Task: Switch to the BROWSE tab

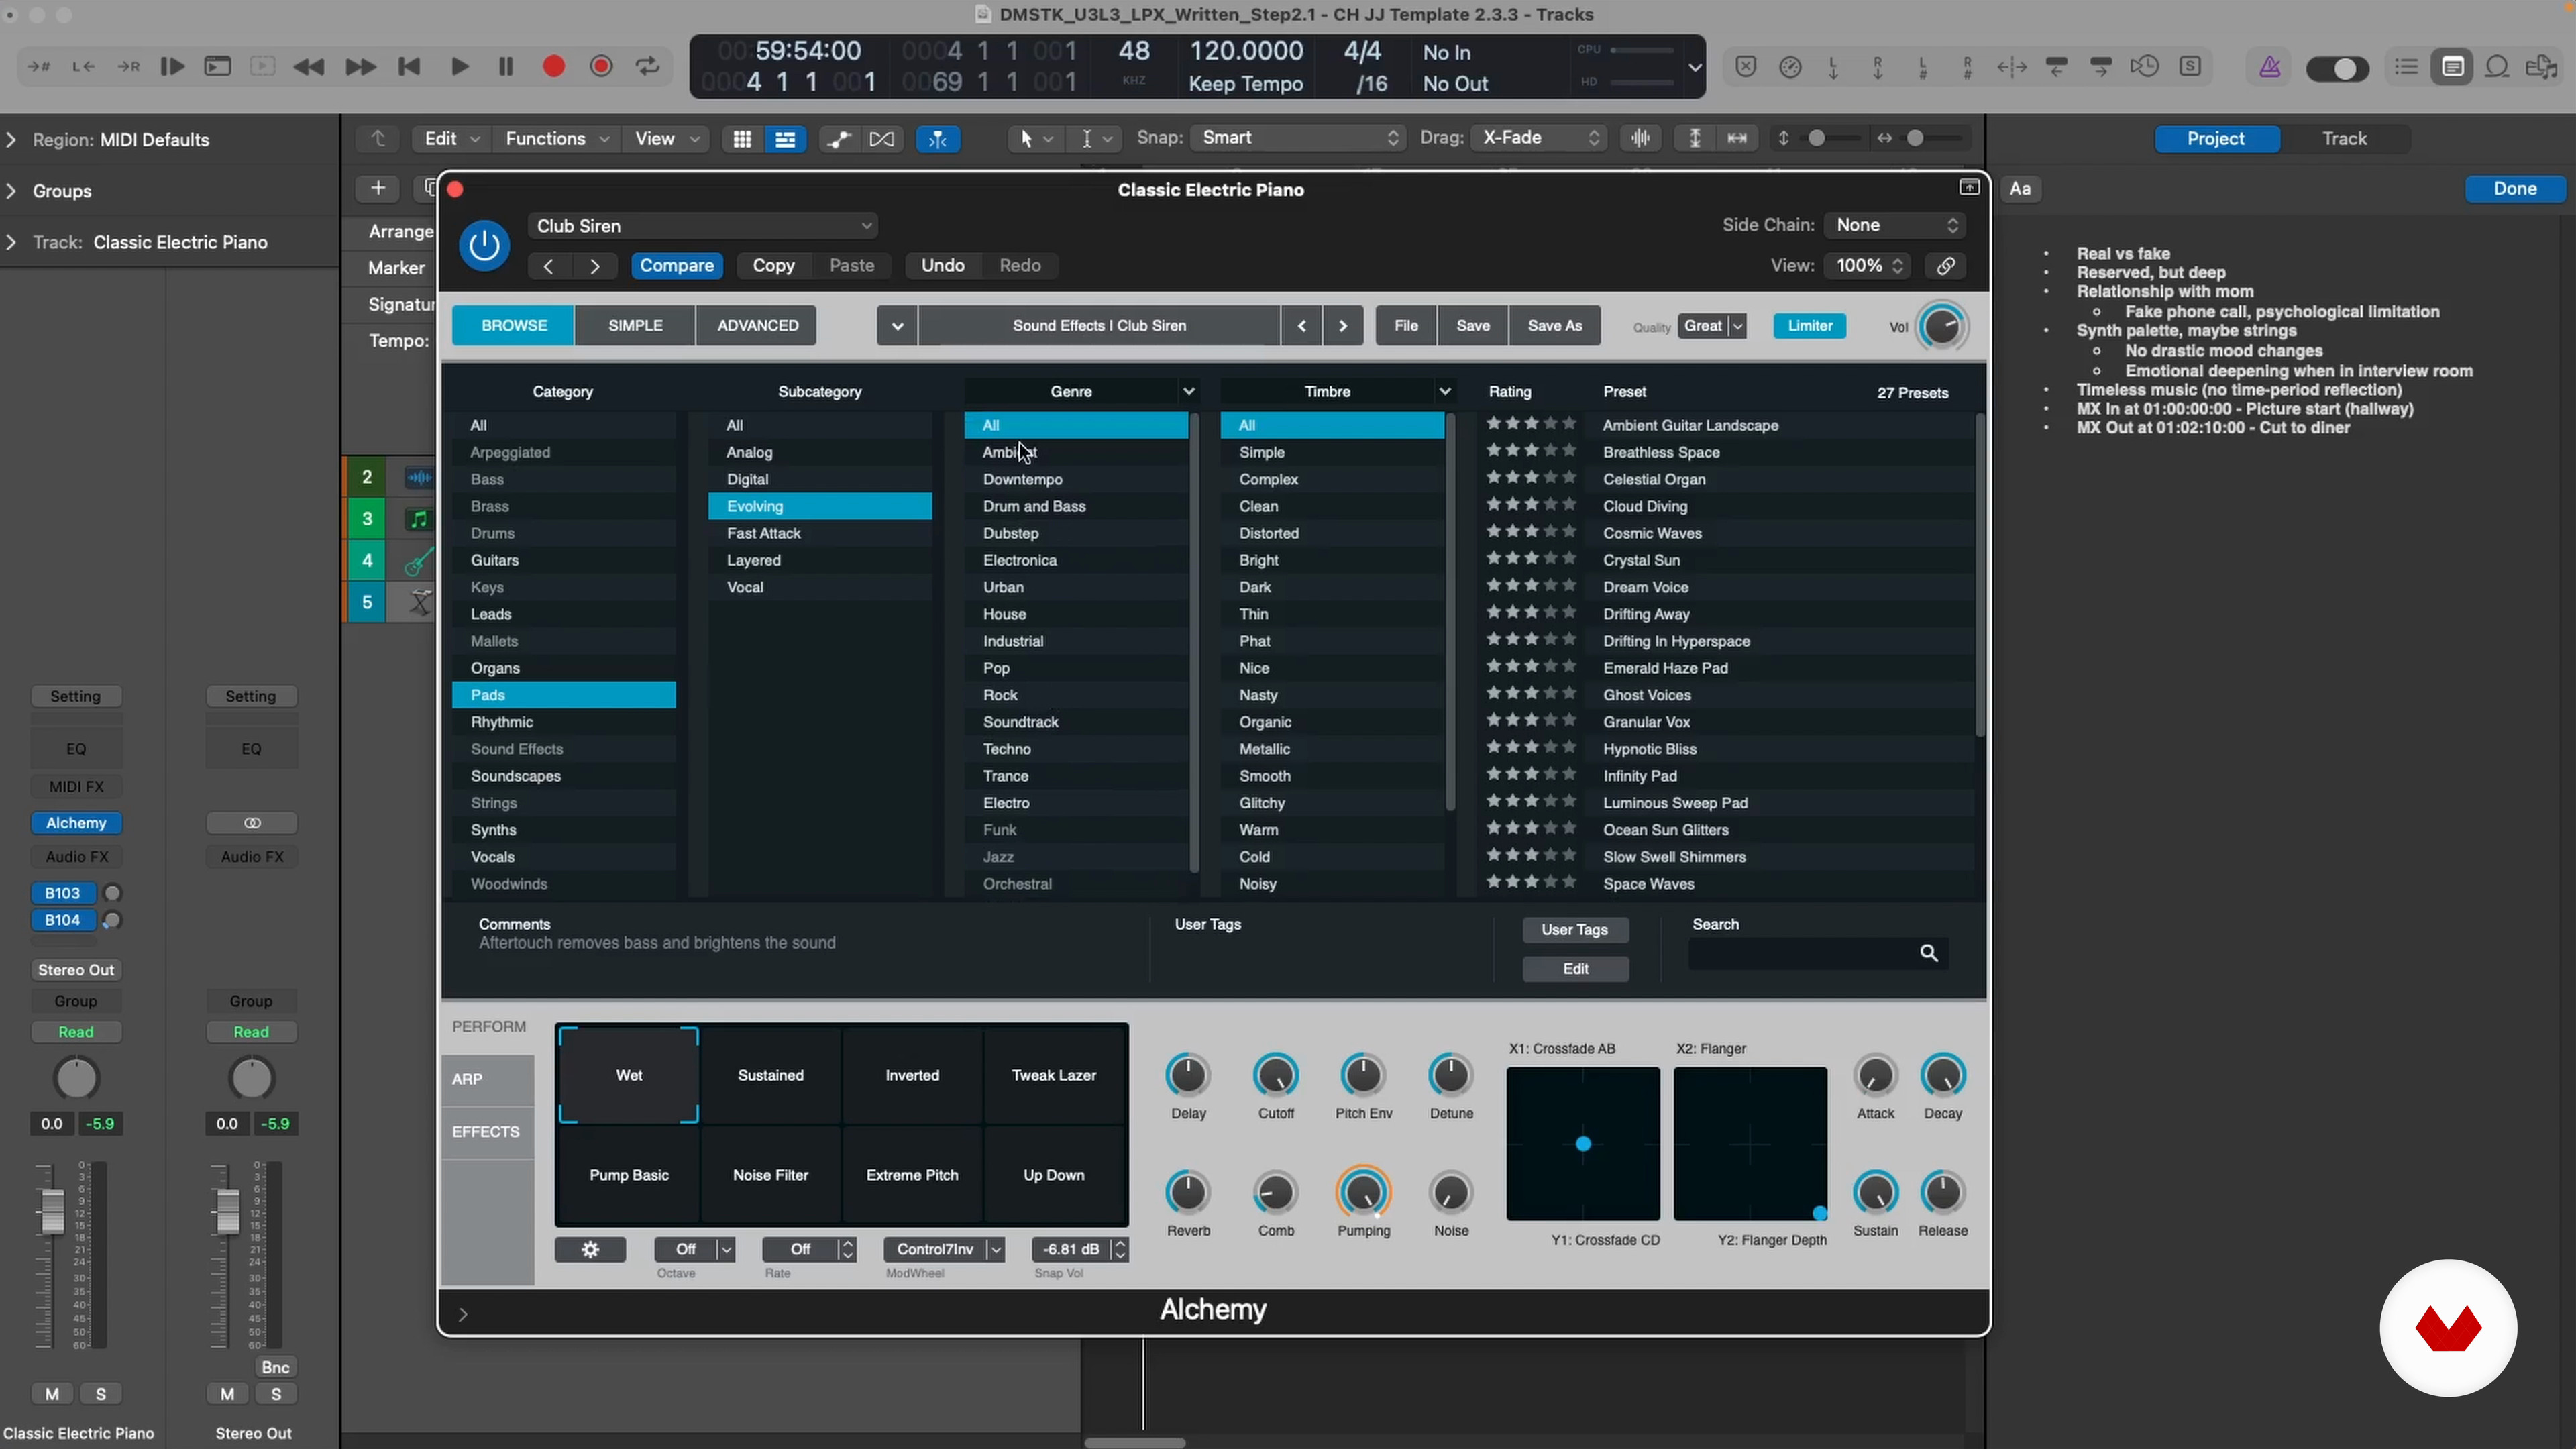Action: (514, 325)
